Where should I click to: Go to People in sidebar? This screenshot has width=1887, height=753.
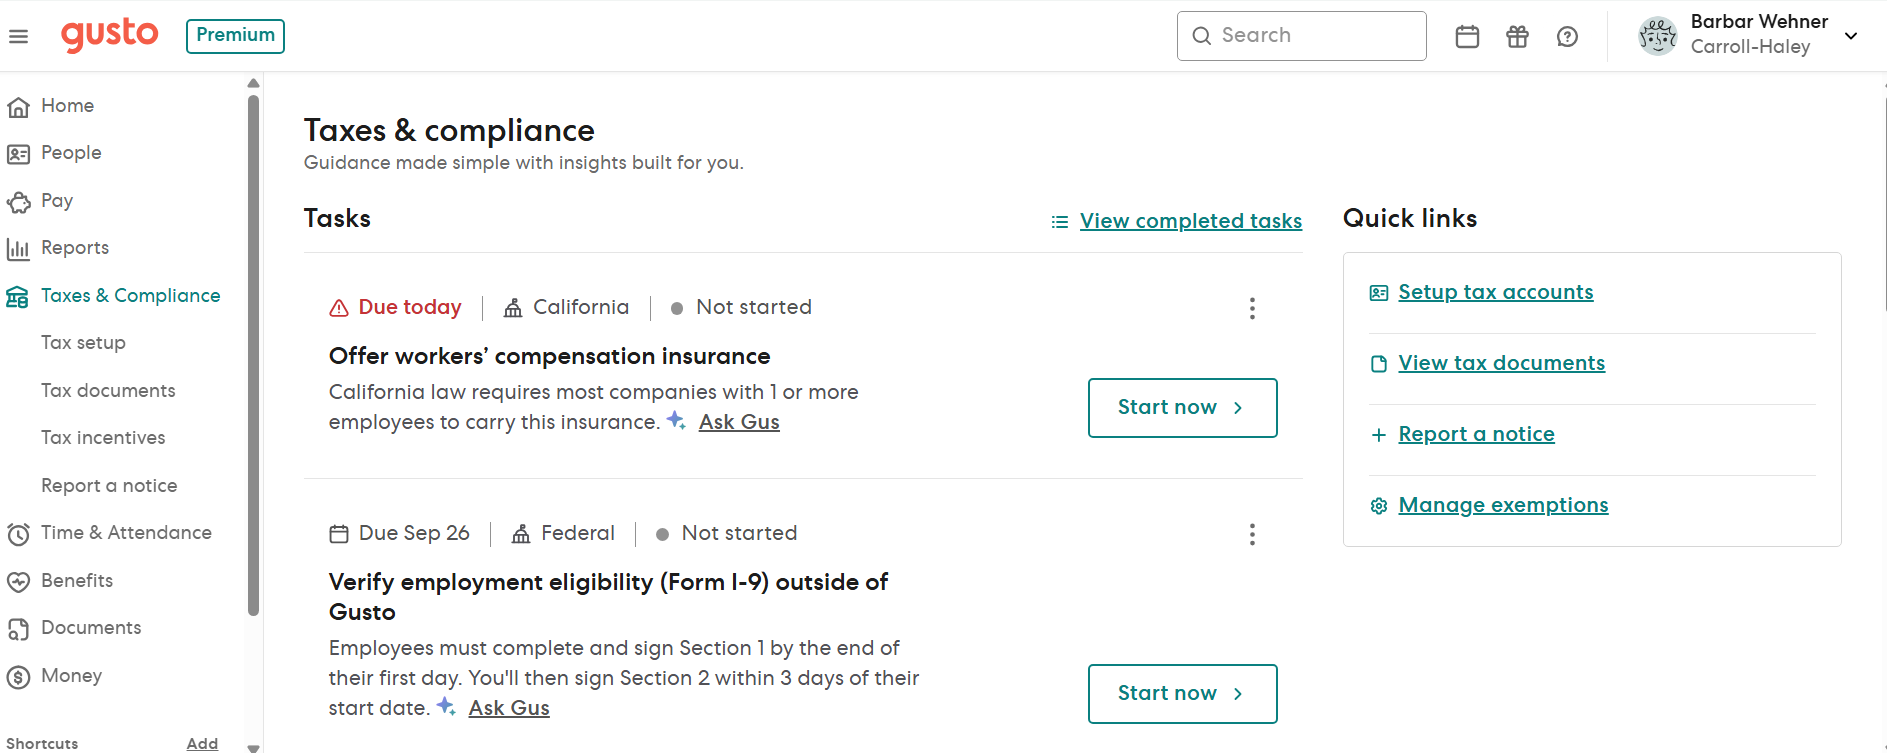tap(70, 153)
